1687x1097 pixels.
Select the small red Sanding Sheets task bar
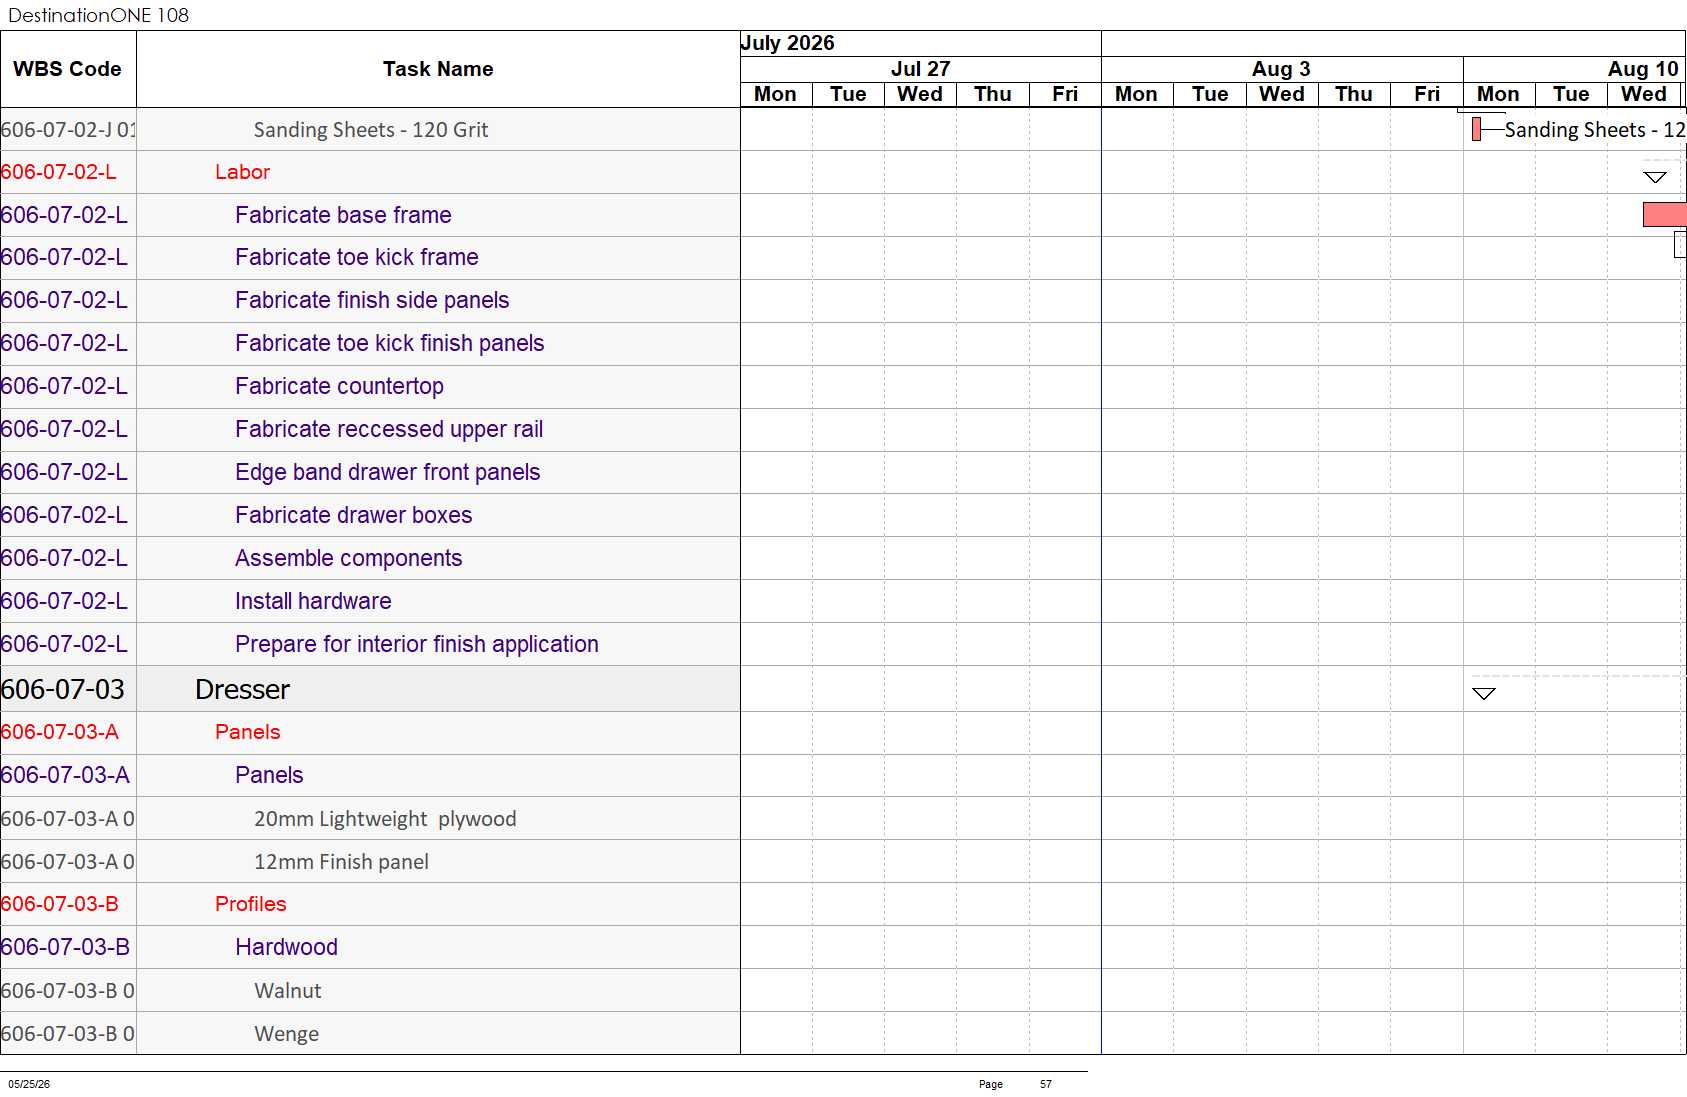tap(1476, 129)
